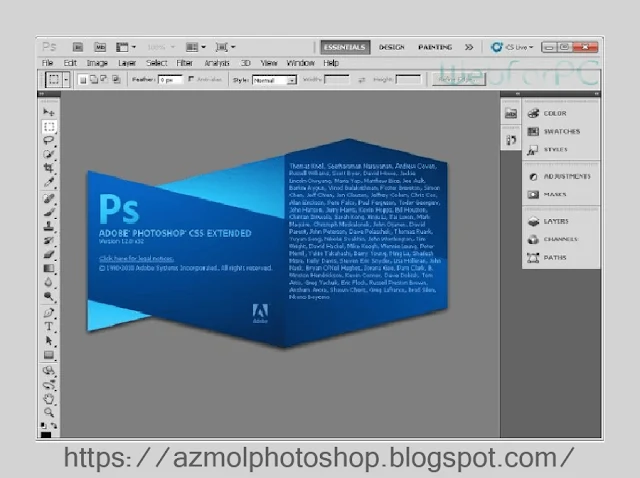Switch to the Essentials workspace
Viewport: 640px width, 478px height.
(x=345, y=47)
